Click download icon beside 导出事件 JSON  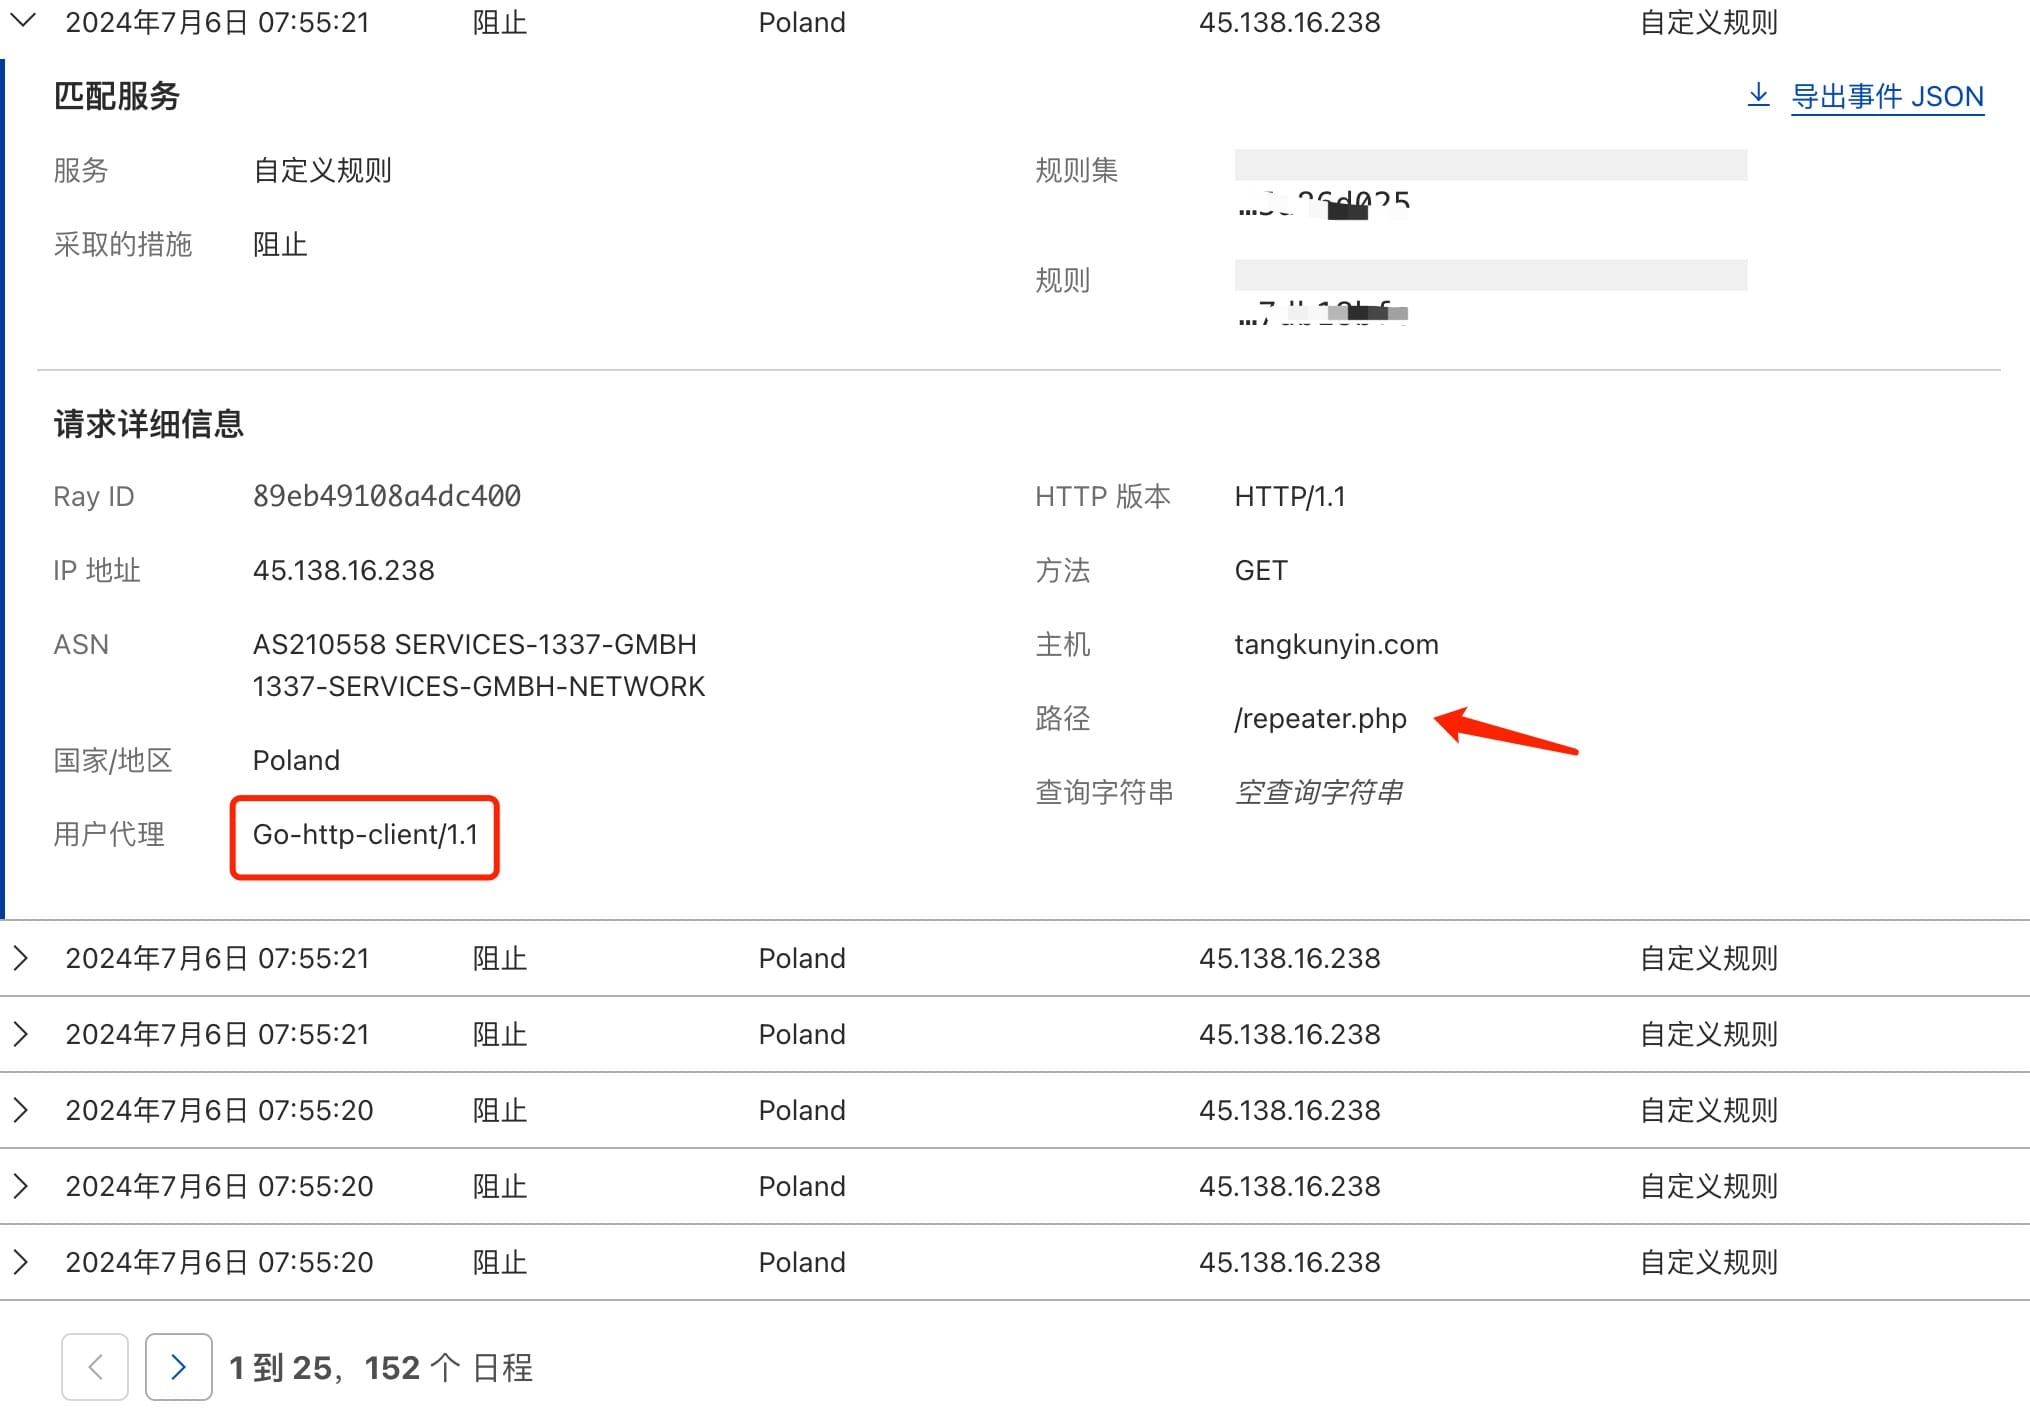coord(1757,96)
